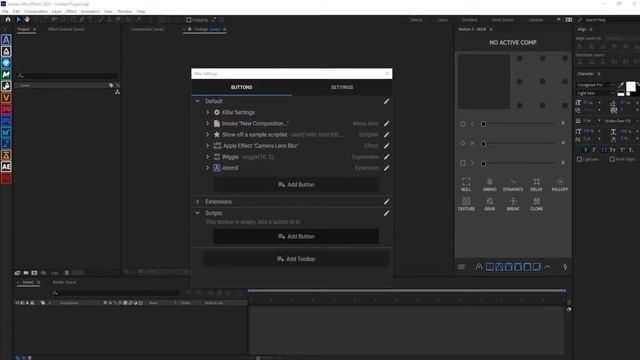
Task: Select the Hand tool
Action: coord(27,19)
